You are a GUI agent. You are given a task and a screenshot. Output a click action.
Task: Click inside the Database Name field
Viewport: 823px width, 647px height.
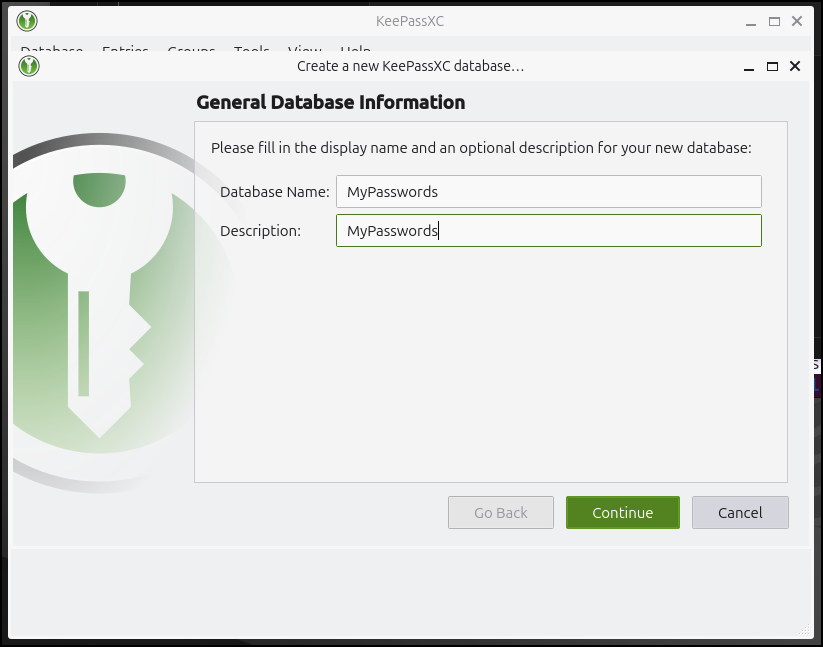[x=548, y=191]
